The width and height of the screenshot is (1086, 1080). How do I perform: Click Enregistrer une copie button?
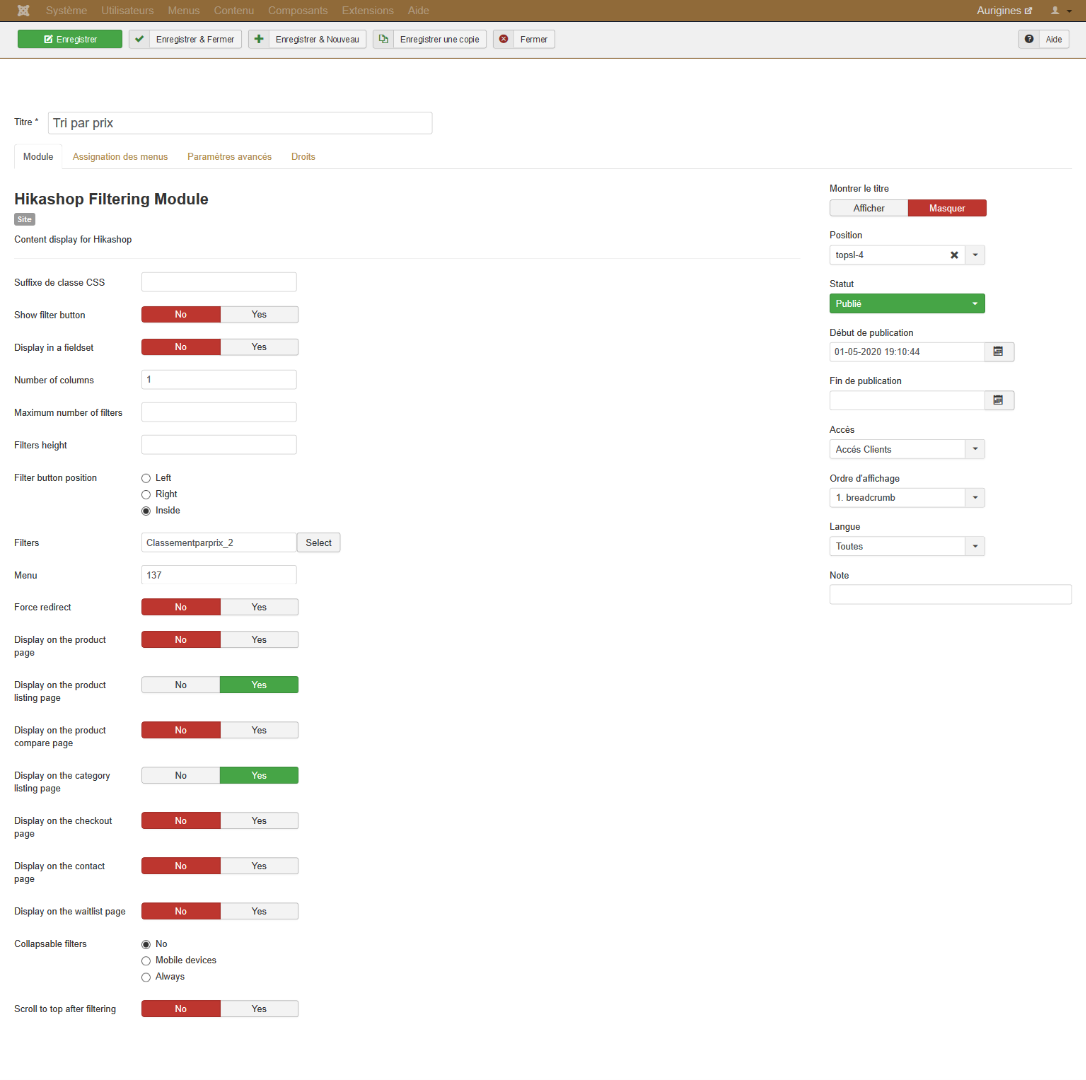pos(430,39)
